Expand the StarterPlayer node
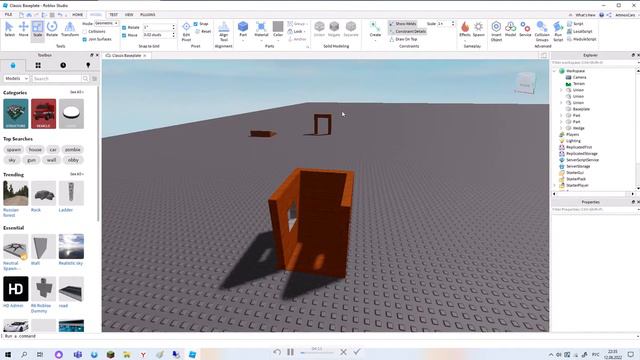640x360 pixels. (555, 185)
